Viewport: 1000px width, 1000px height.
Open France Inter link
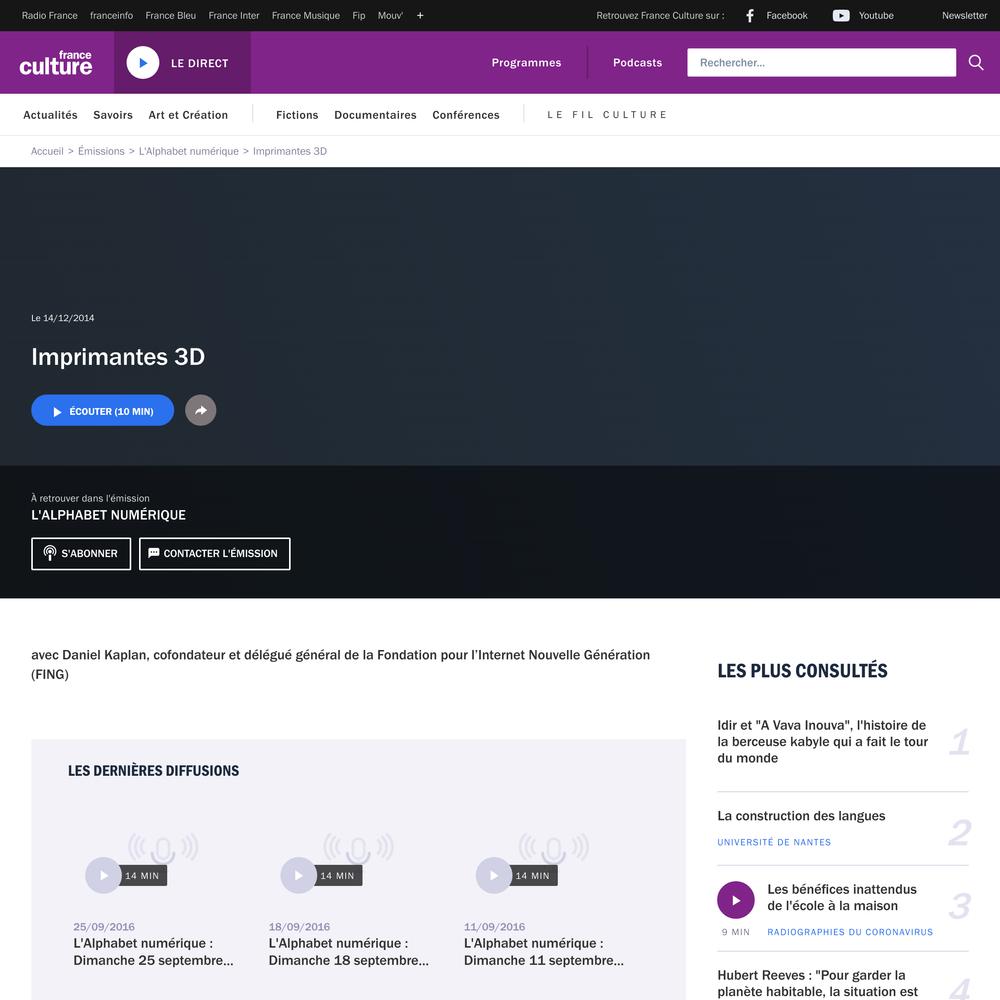[x=234, y=15]
